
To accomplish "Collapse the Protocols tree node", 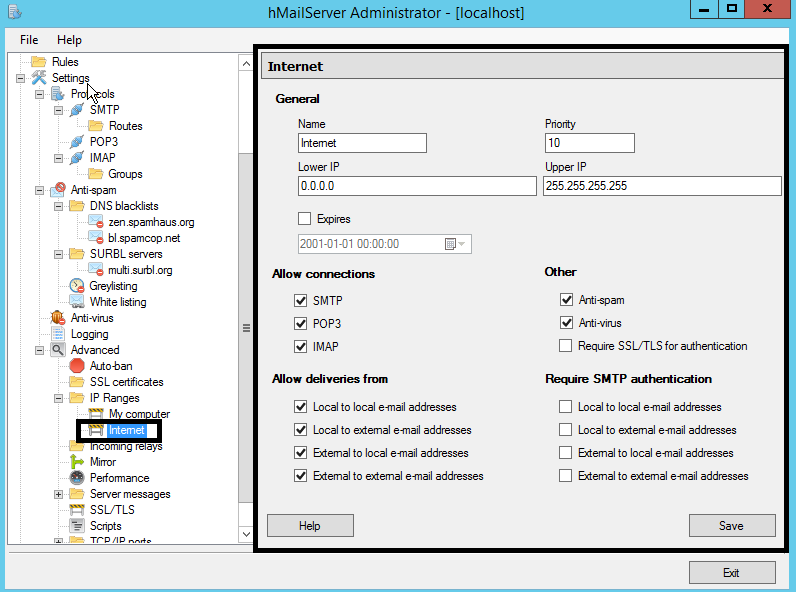I will click(39, 94).
